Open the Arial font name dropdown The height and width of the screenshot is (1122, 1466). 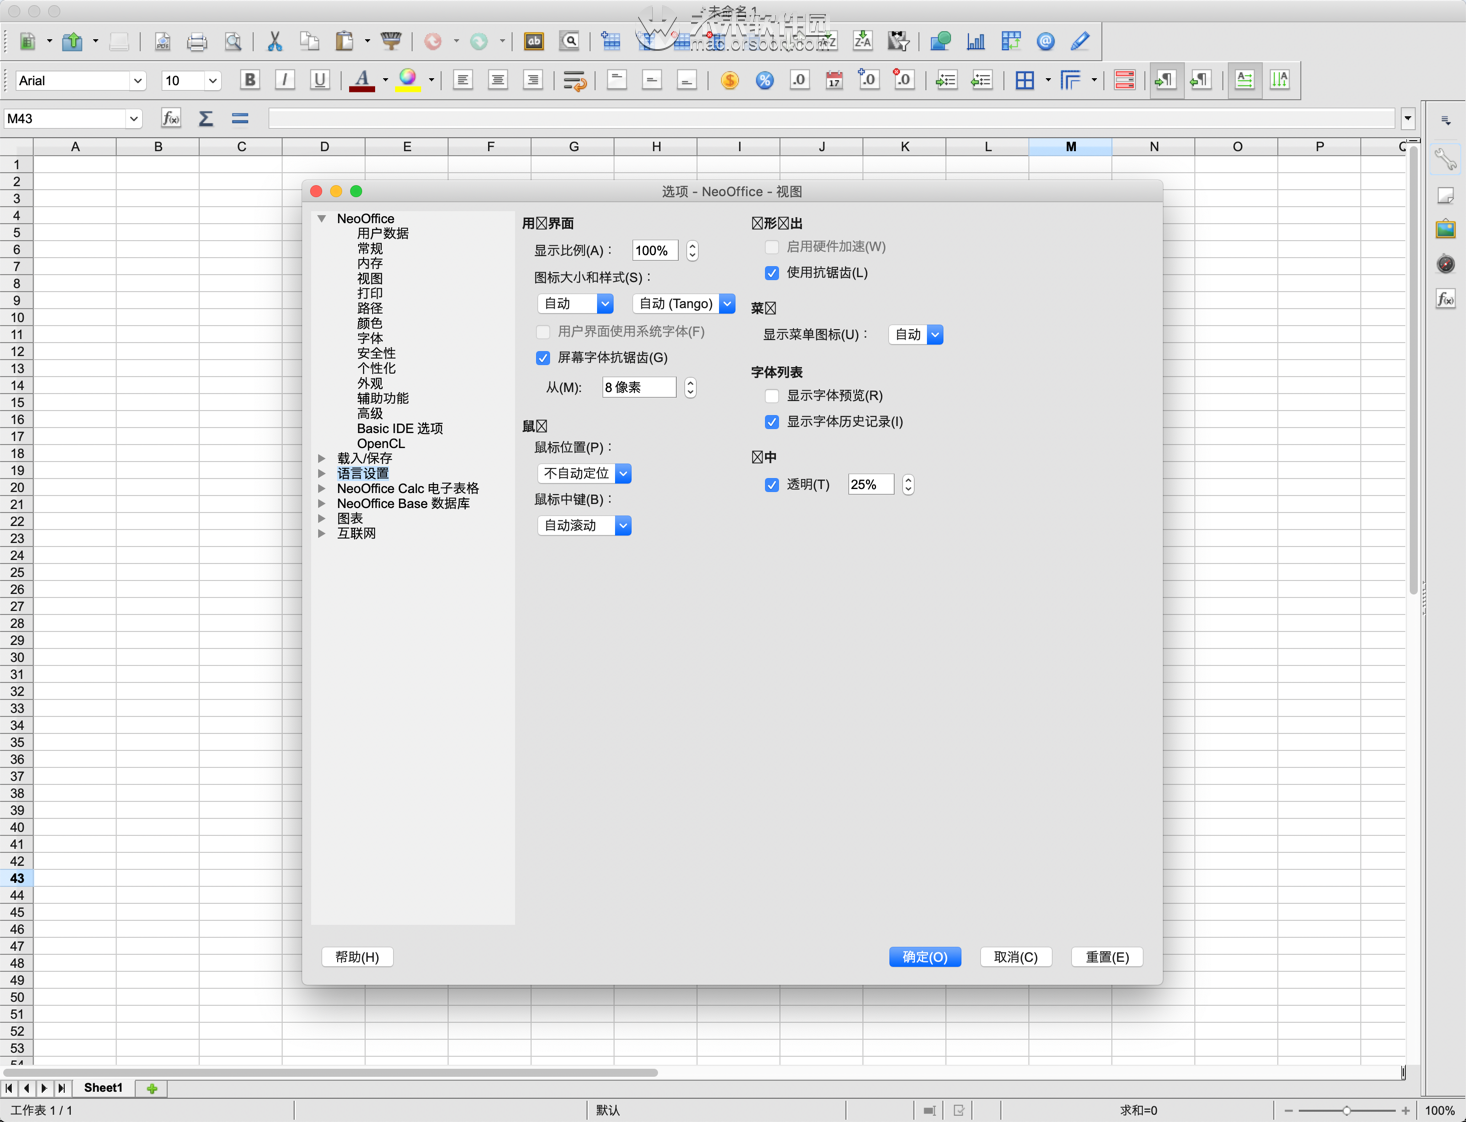click(x=137, y=81)
